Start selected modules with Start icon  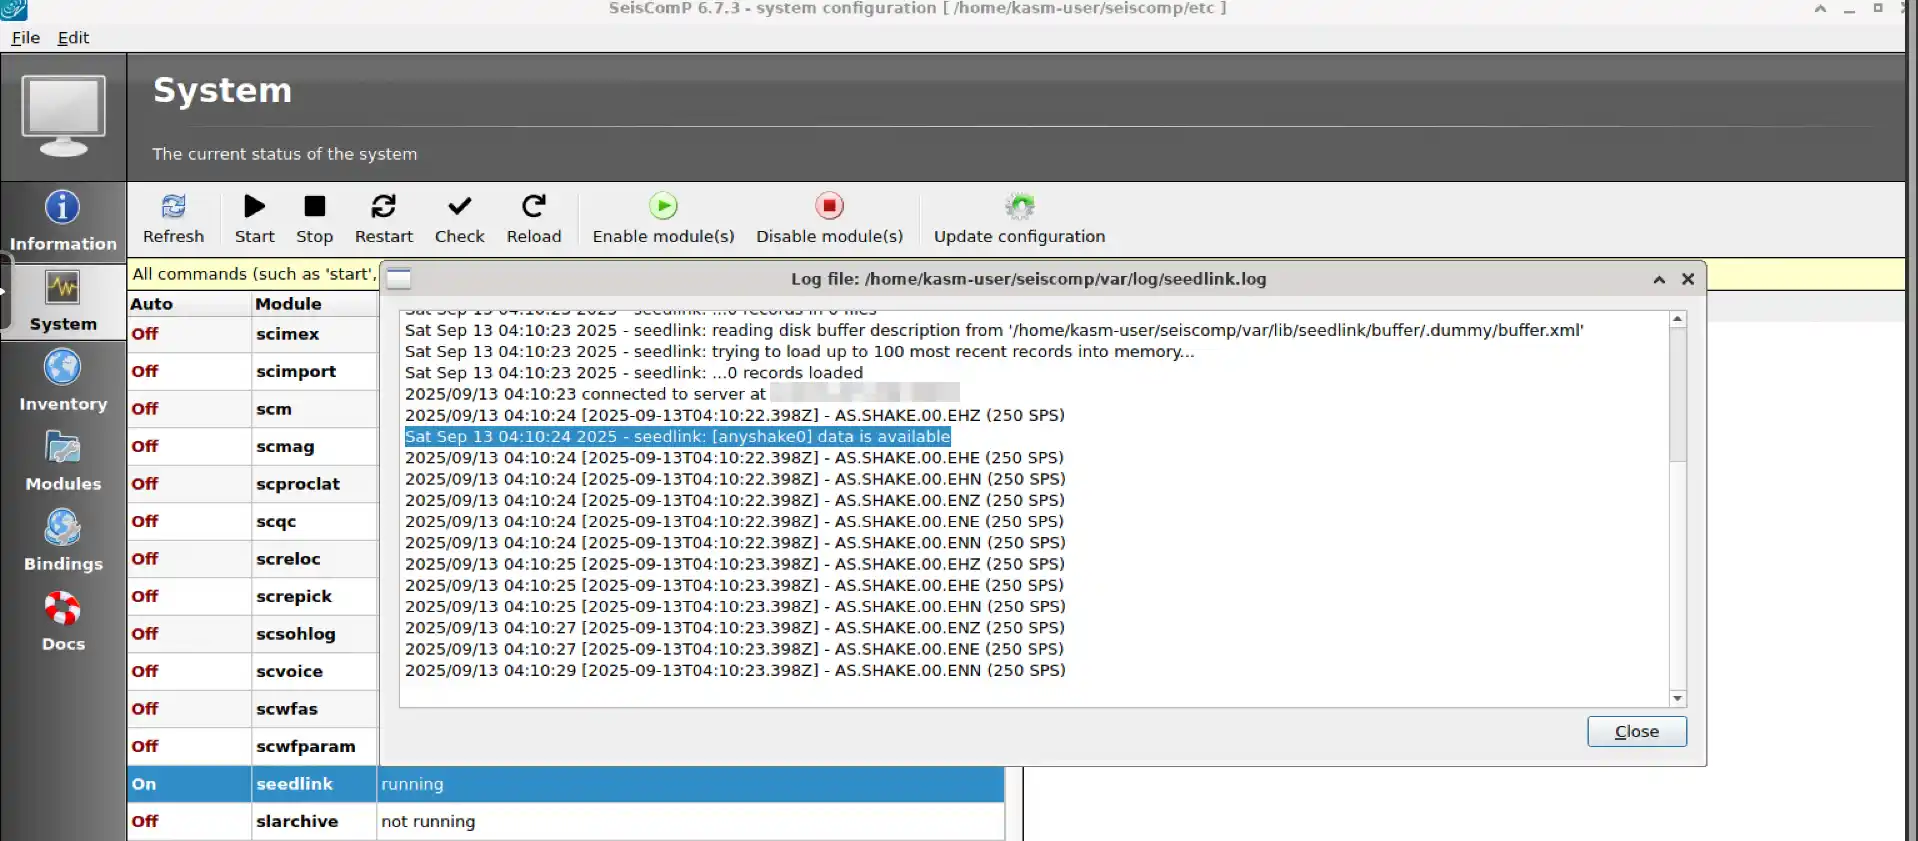[x=255, y=206]
